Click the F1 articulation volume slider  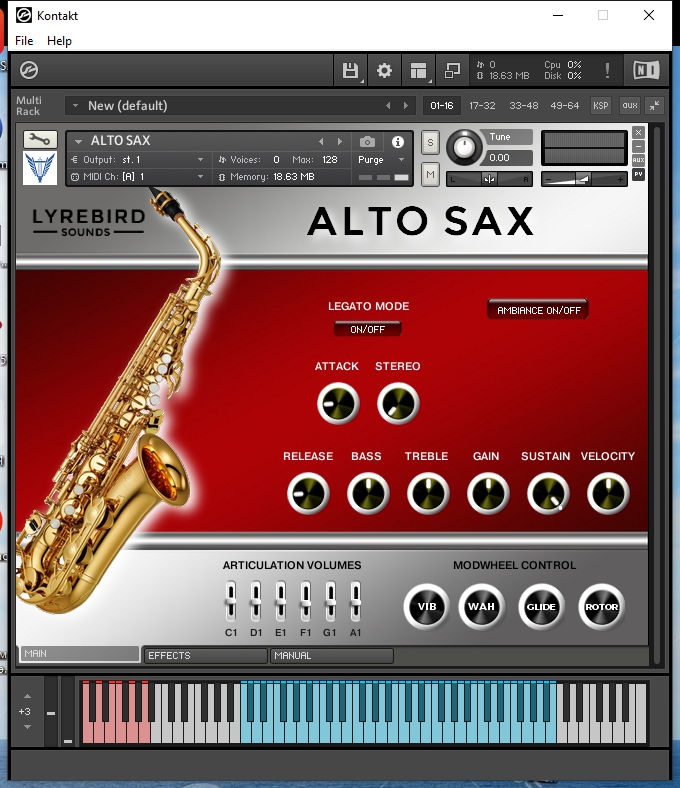(306, 601)
